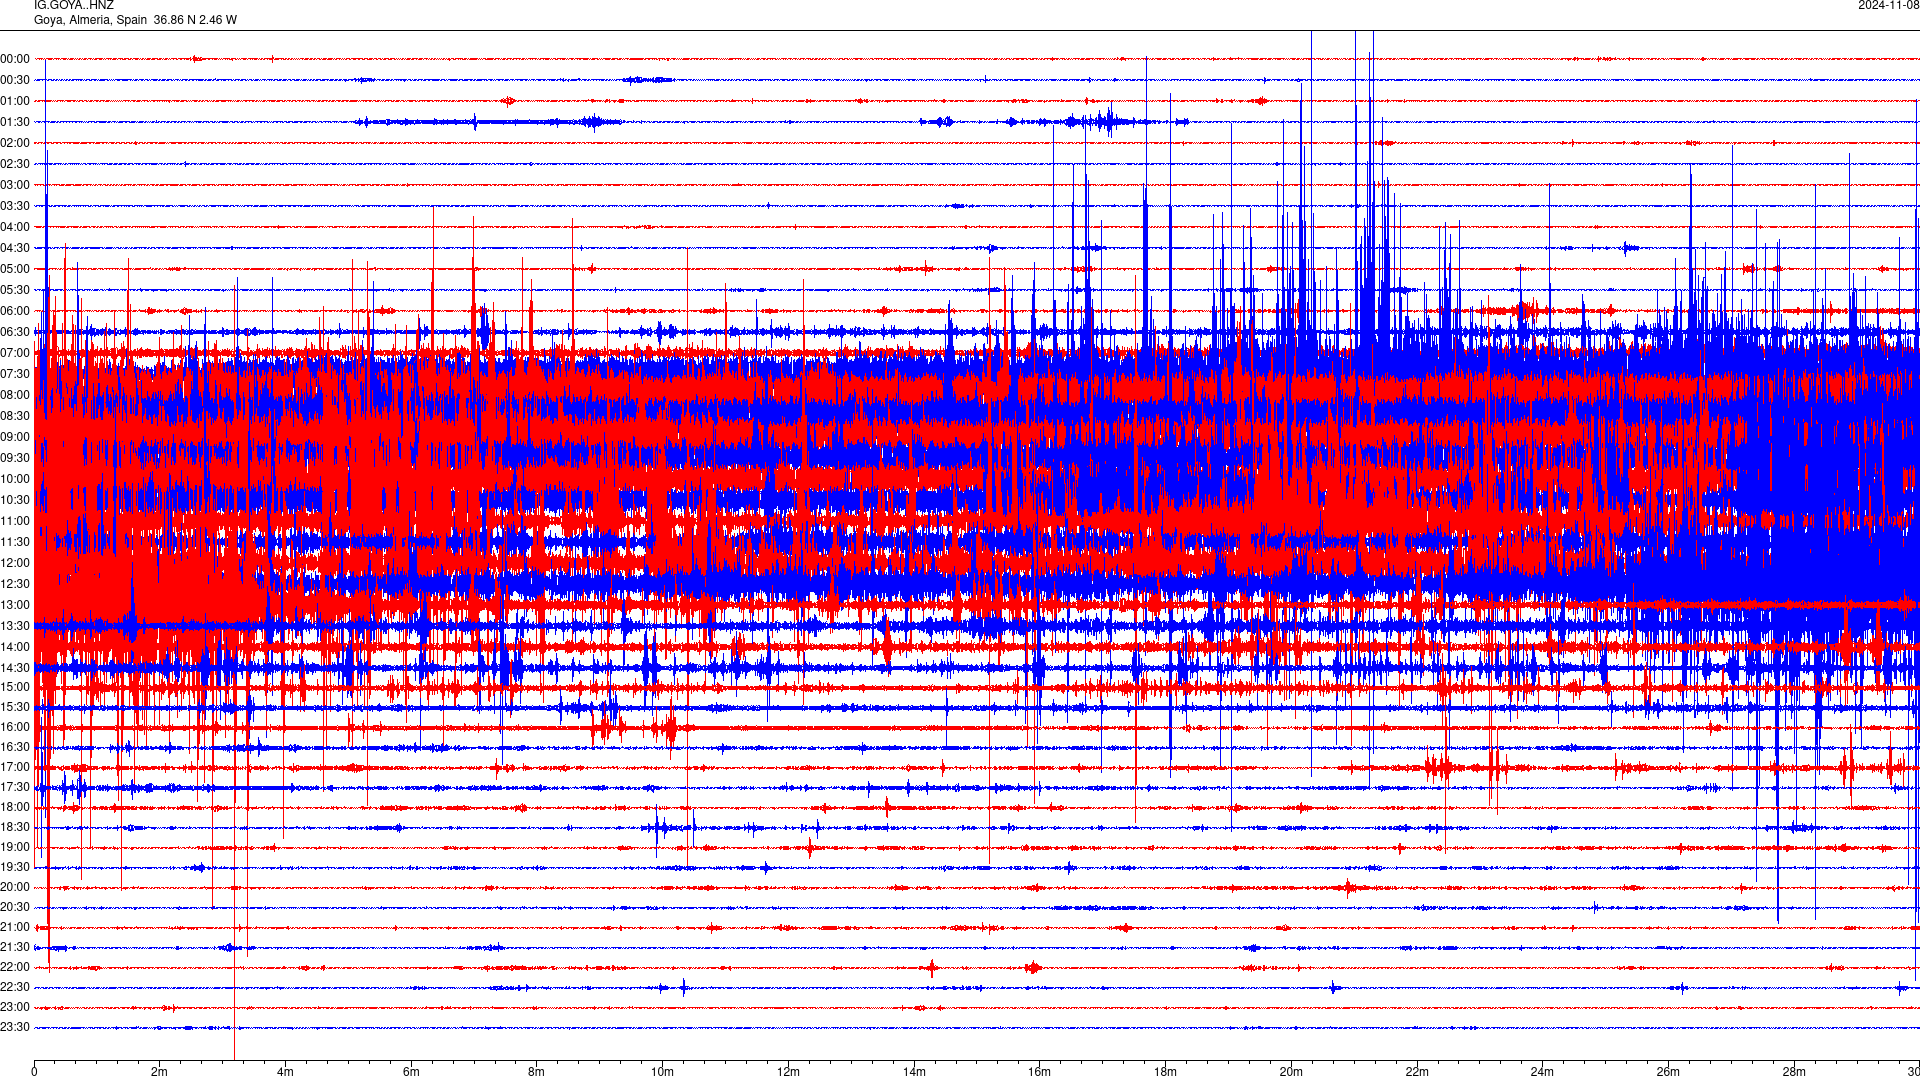Viewport: 1920px width, 1080px height.
Task: Select the 14:30 time row label
Action: click(x=15, y=668)
